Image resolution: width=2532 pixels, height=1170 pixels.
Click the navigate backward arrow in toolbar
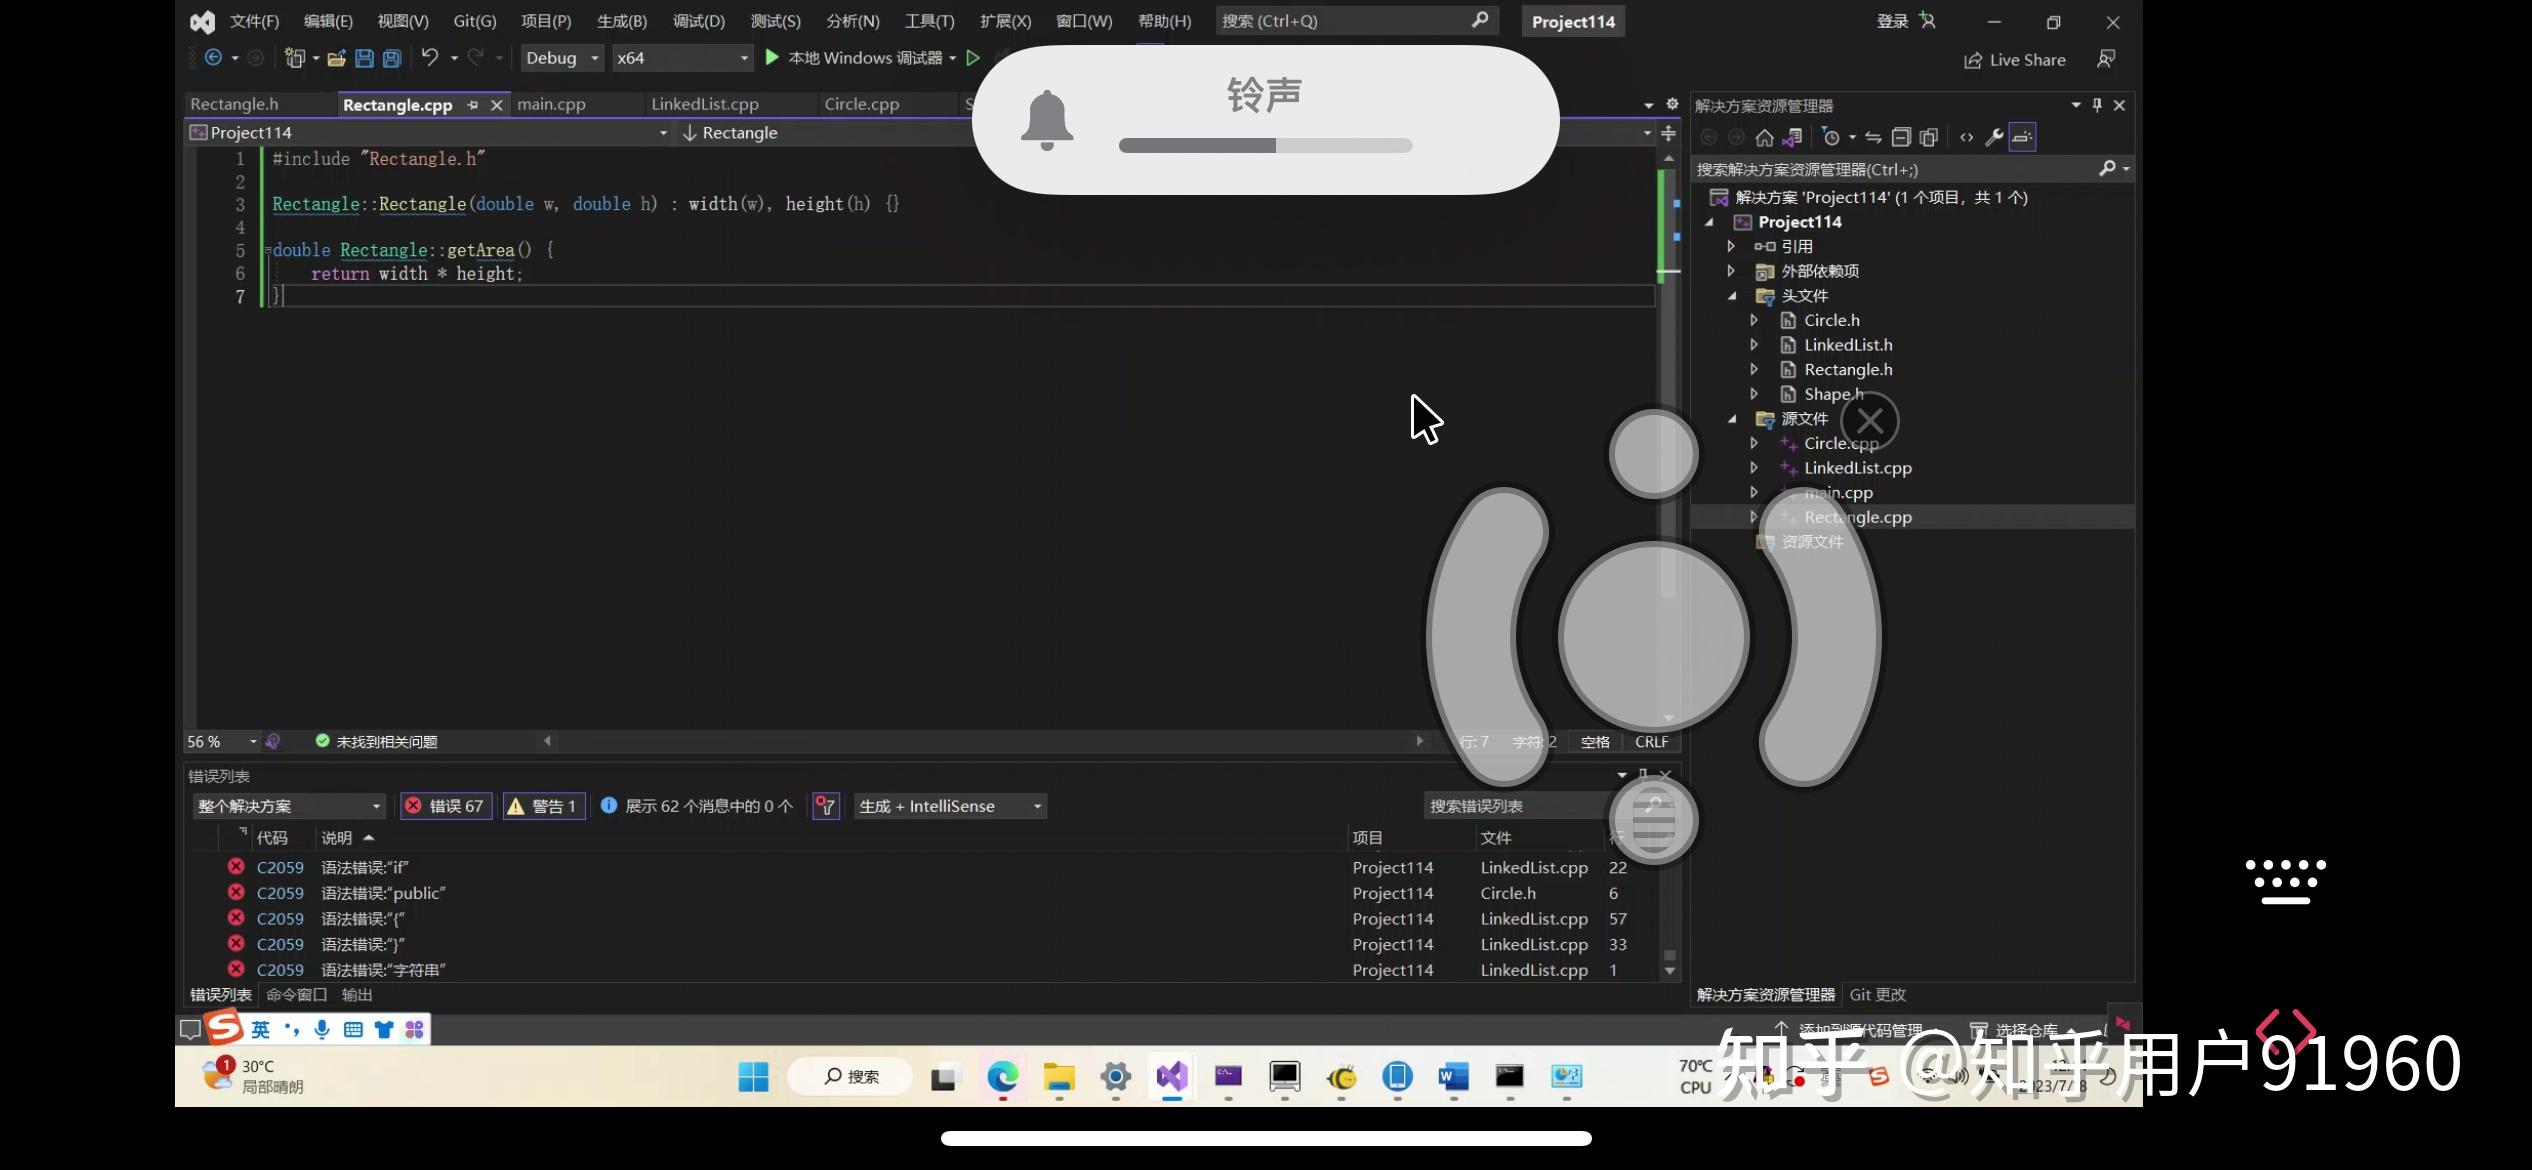coord(213,58)
